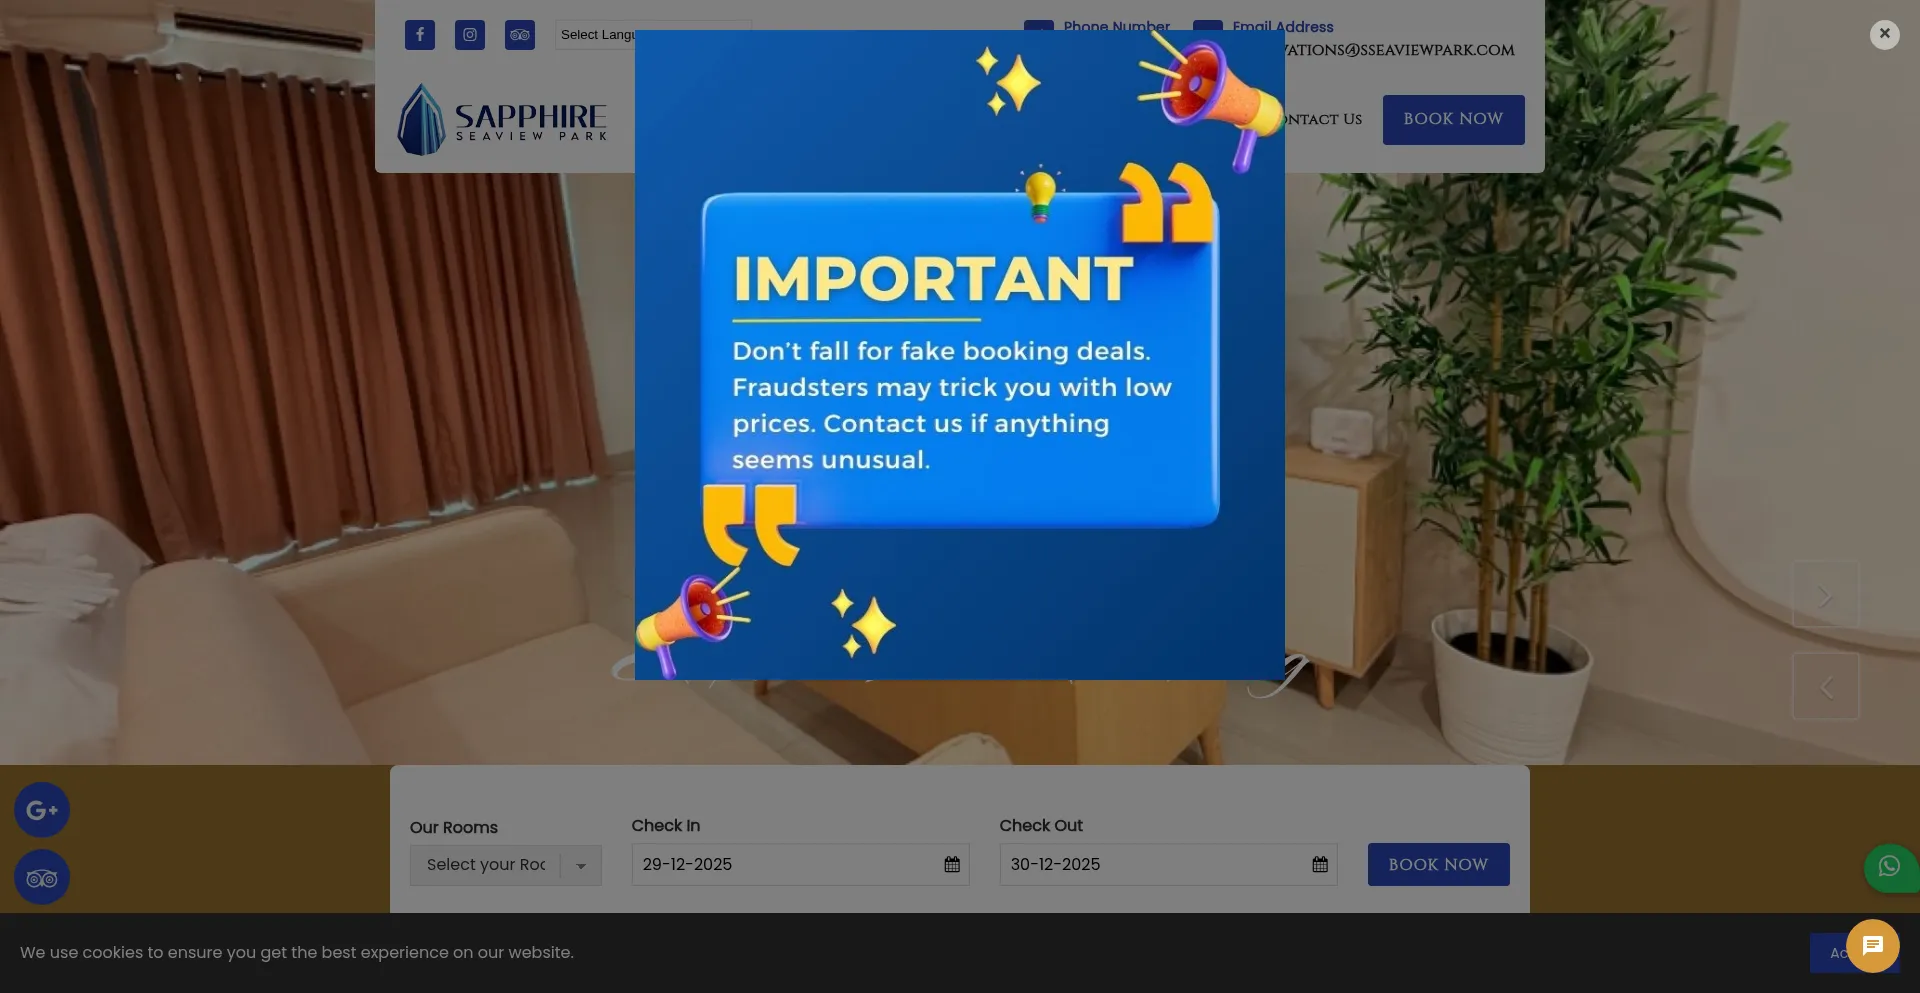Expand the Select your Room dropdown
This screenshot has height=993, width=1920.
(x=506, y=865)
